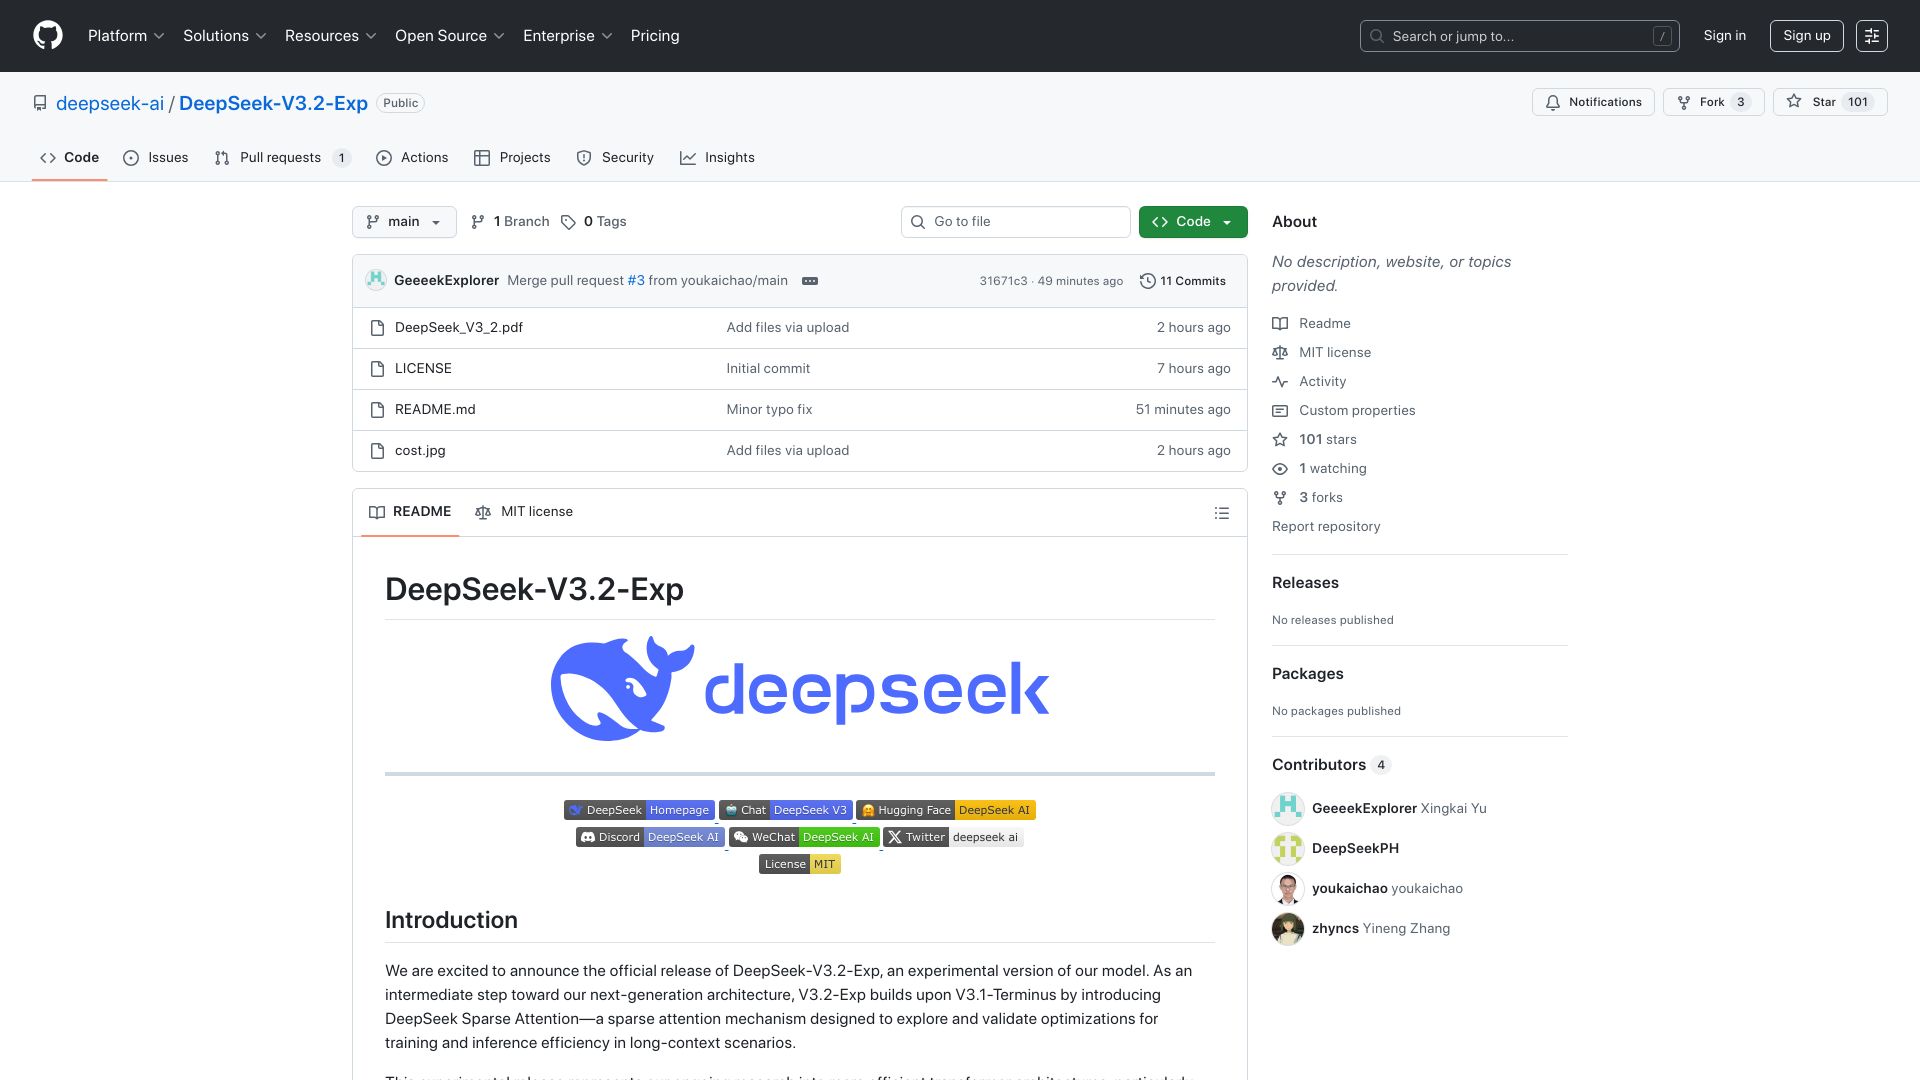1920x1080 pixels.
Task: Open pull request #3 link
Action: pyautogui.click(x=636, y=281)
